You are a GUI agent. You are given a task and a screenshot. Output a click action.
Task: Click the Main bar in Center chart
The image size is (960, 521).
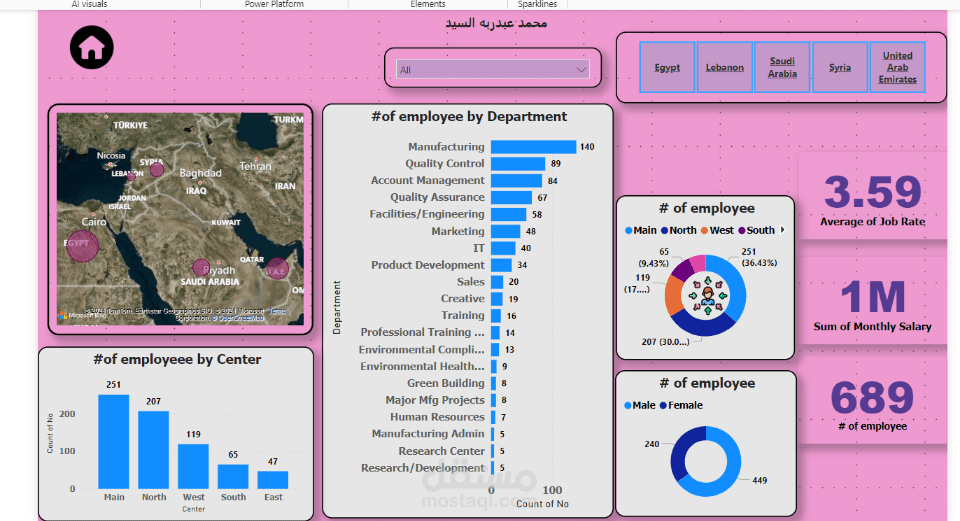point(114,441)
